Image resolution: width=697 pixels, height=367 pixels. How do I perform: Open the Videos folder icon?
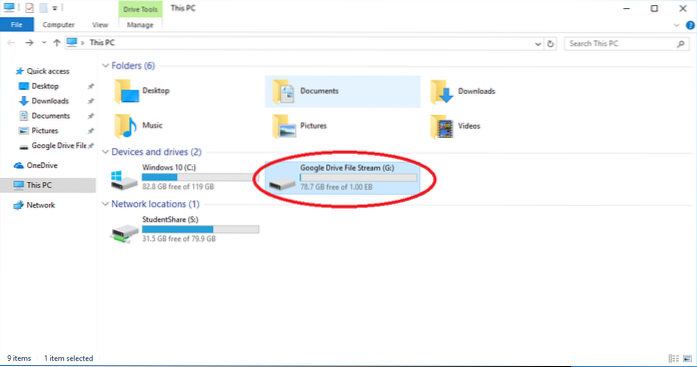click(442, 127)
